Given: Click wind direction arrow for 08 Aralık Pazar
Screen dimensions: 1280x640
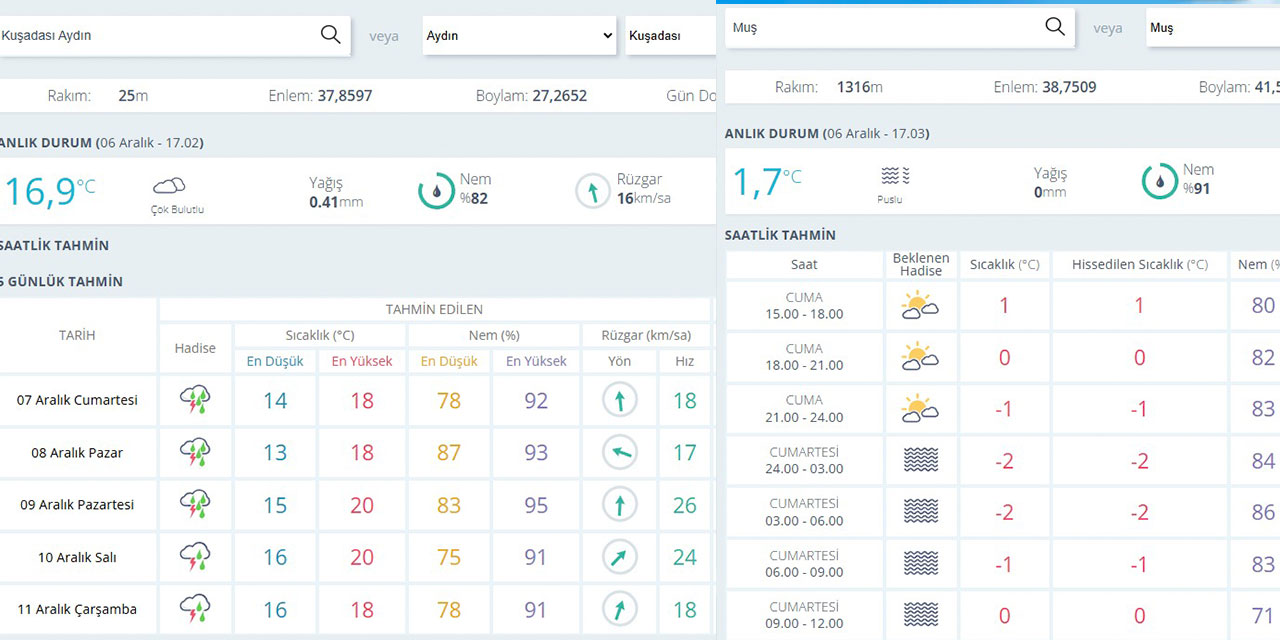Looking at the screenshot, I should [619, 453].
